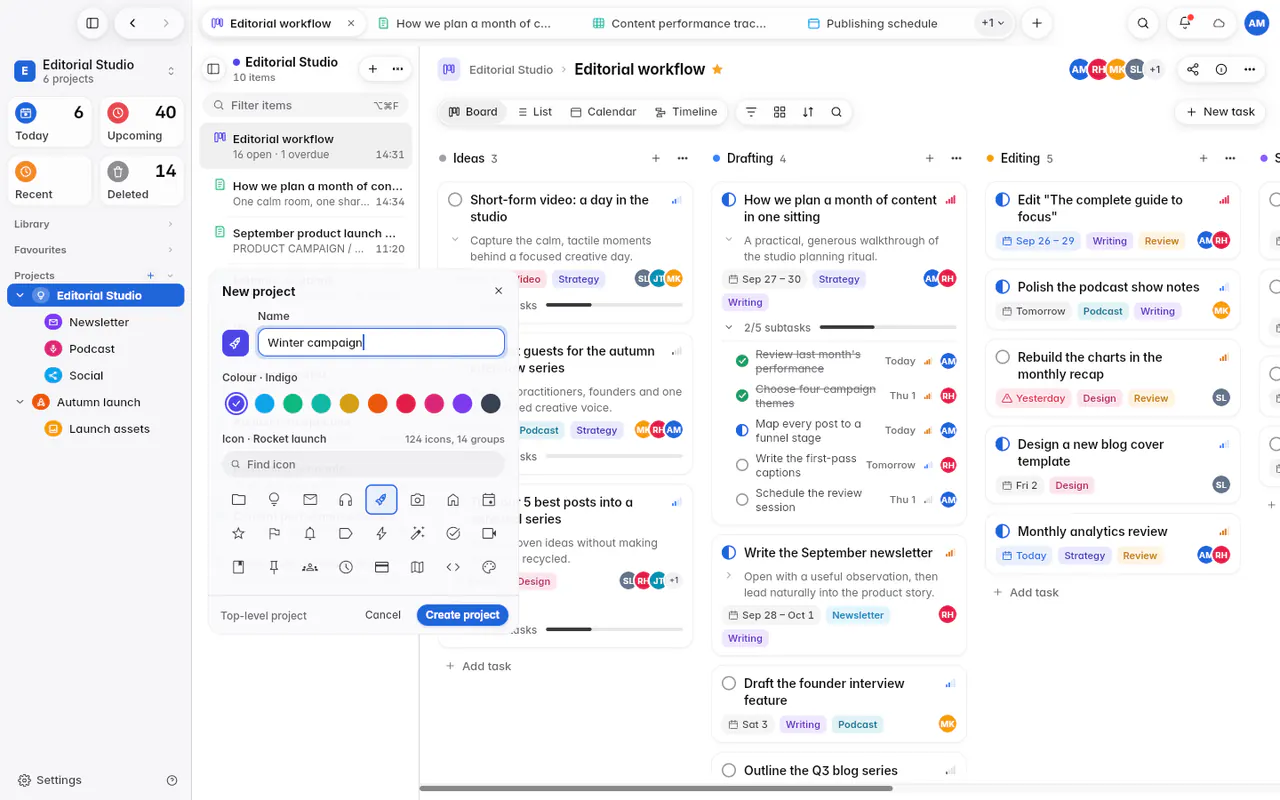This screenshot has height=800, width=1280.
Task: Open the Publishing schedule tab
Action: point(872,23)
